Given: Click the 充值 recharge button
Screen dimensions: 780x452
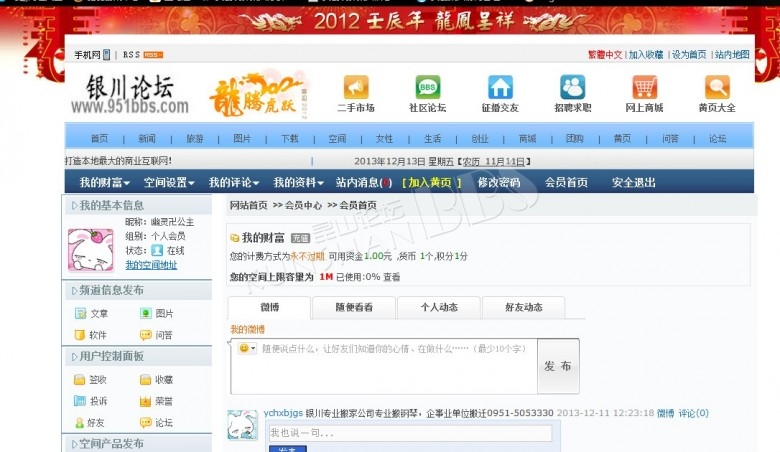Looking at the screenshot, I should click(300, 238).
